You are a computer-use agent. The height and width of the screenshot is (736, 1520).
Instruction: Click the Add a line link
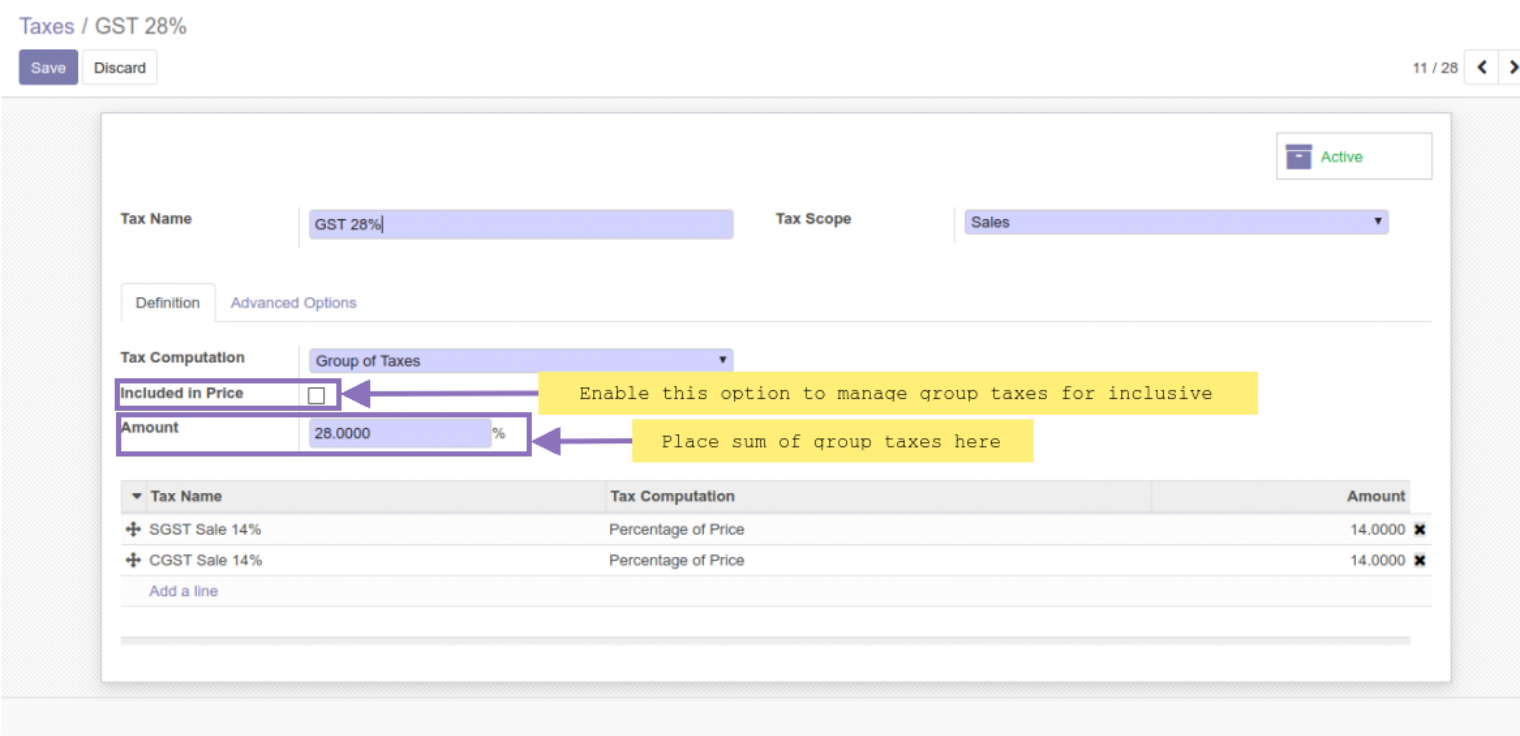point(183,591)
